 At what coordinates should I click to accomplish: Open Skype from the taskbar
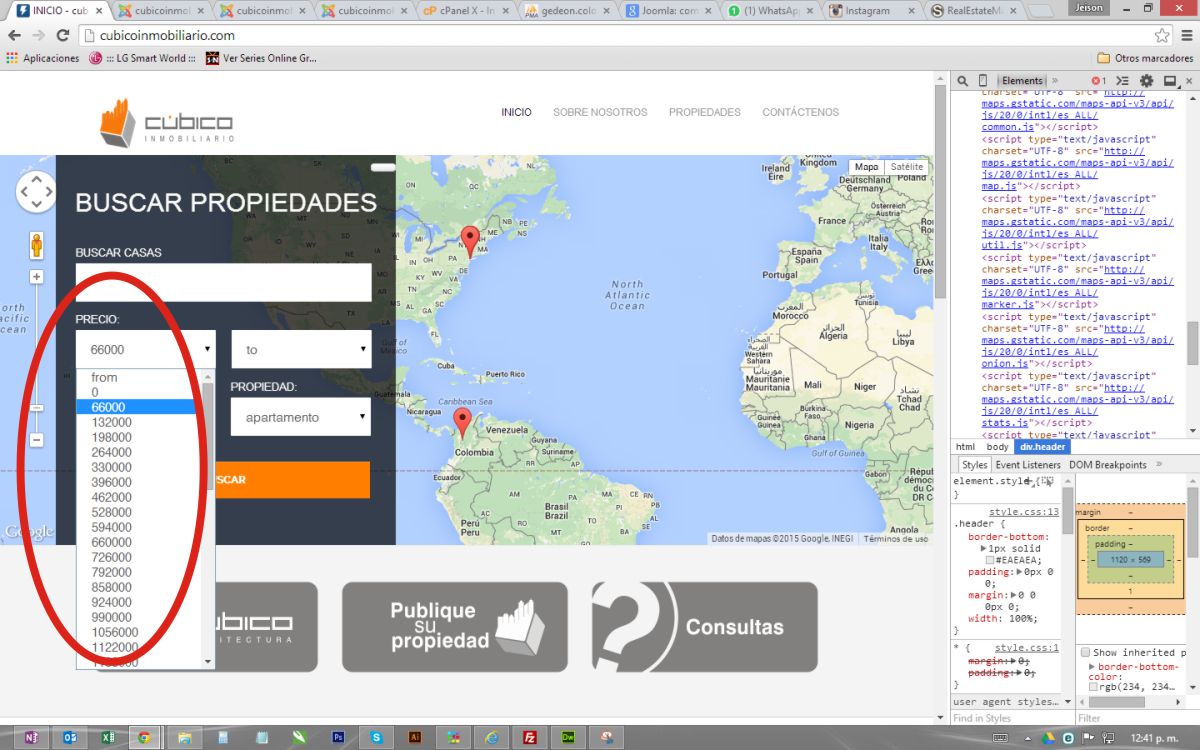(377, 738)
